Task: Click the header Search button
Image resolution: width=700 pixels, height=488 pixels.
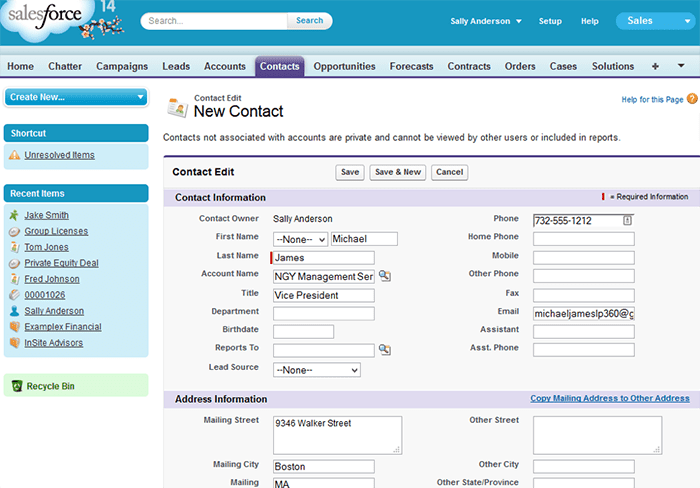Action: click(309, 21)
